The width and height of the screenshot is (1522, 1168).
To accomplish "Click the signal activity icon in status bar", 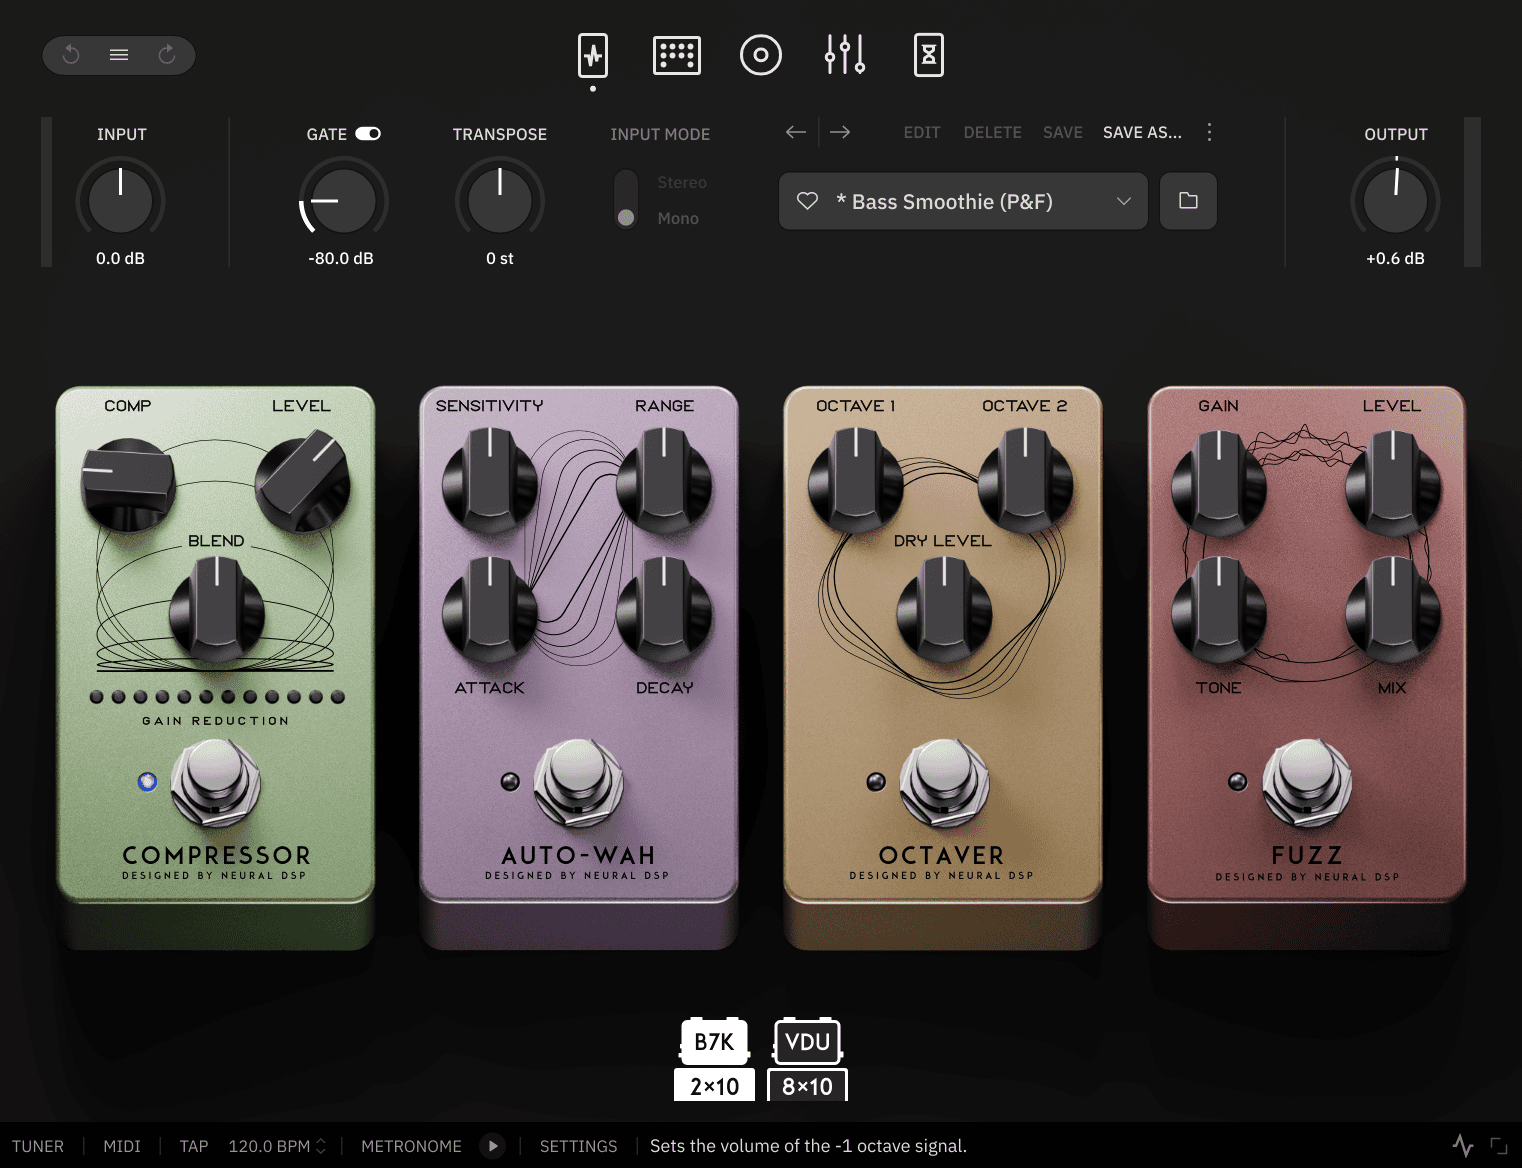I will tap(1463, 1145).
